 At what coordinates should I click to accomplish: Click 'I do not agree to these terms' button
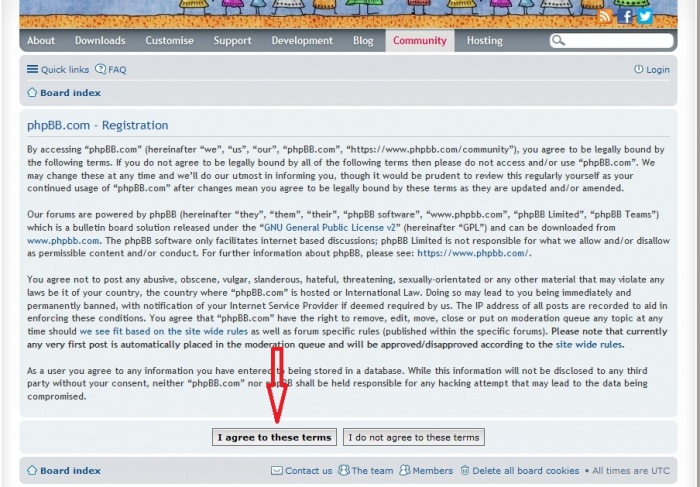pyautogui.click(x=413, y=437)
